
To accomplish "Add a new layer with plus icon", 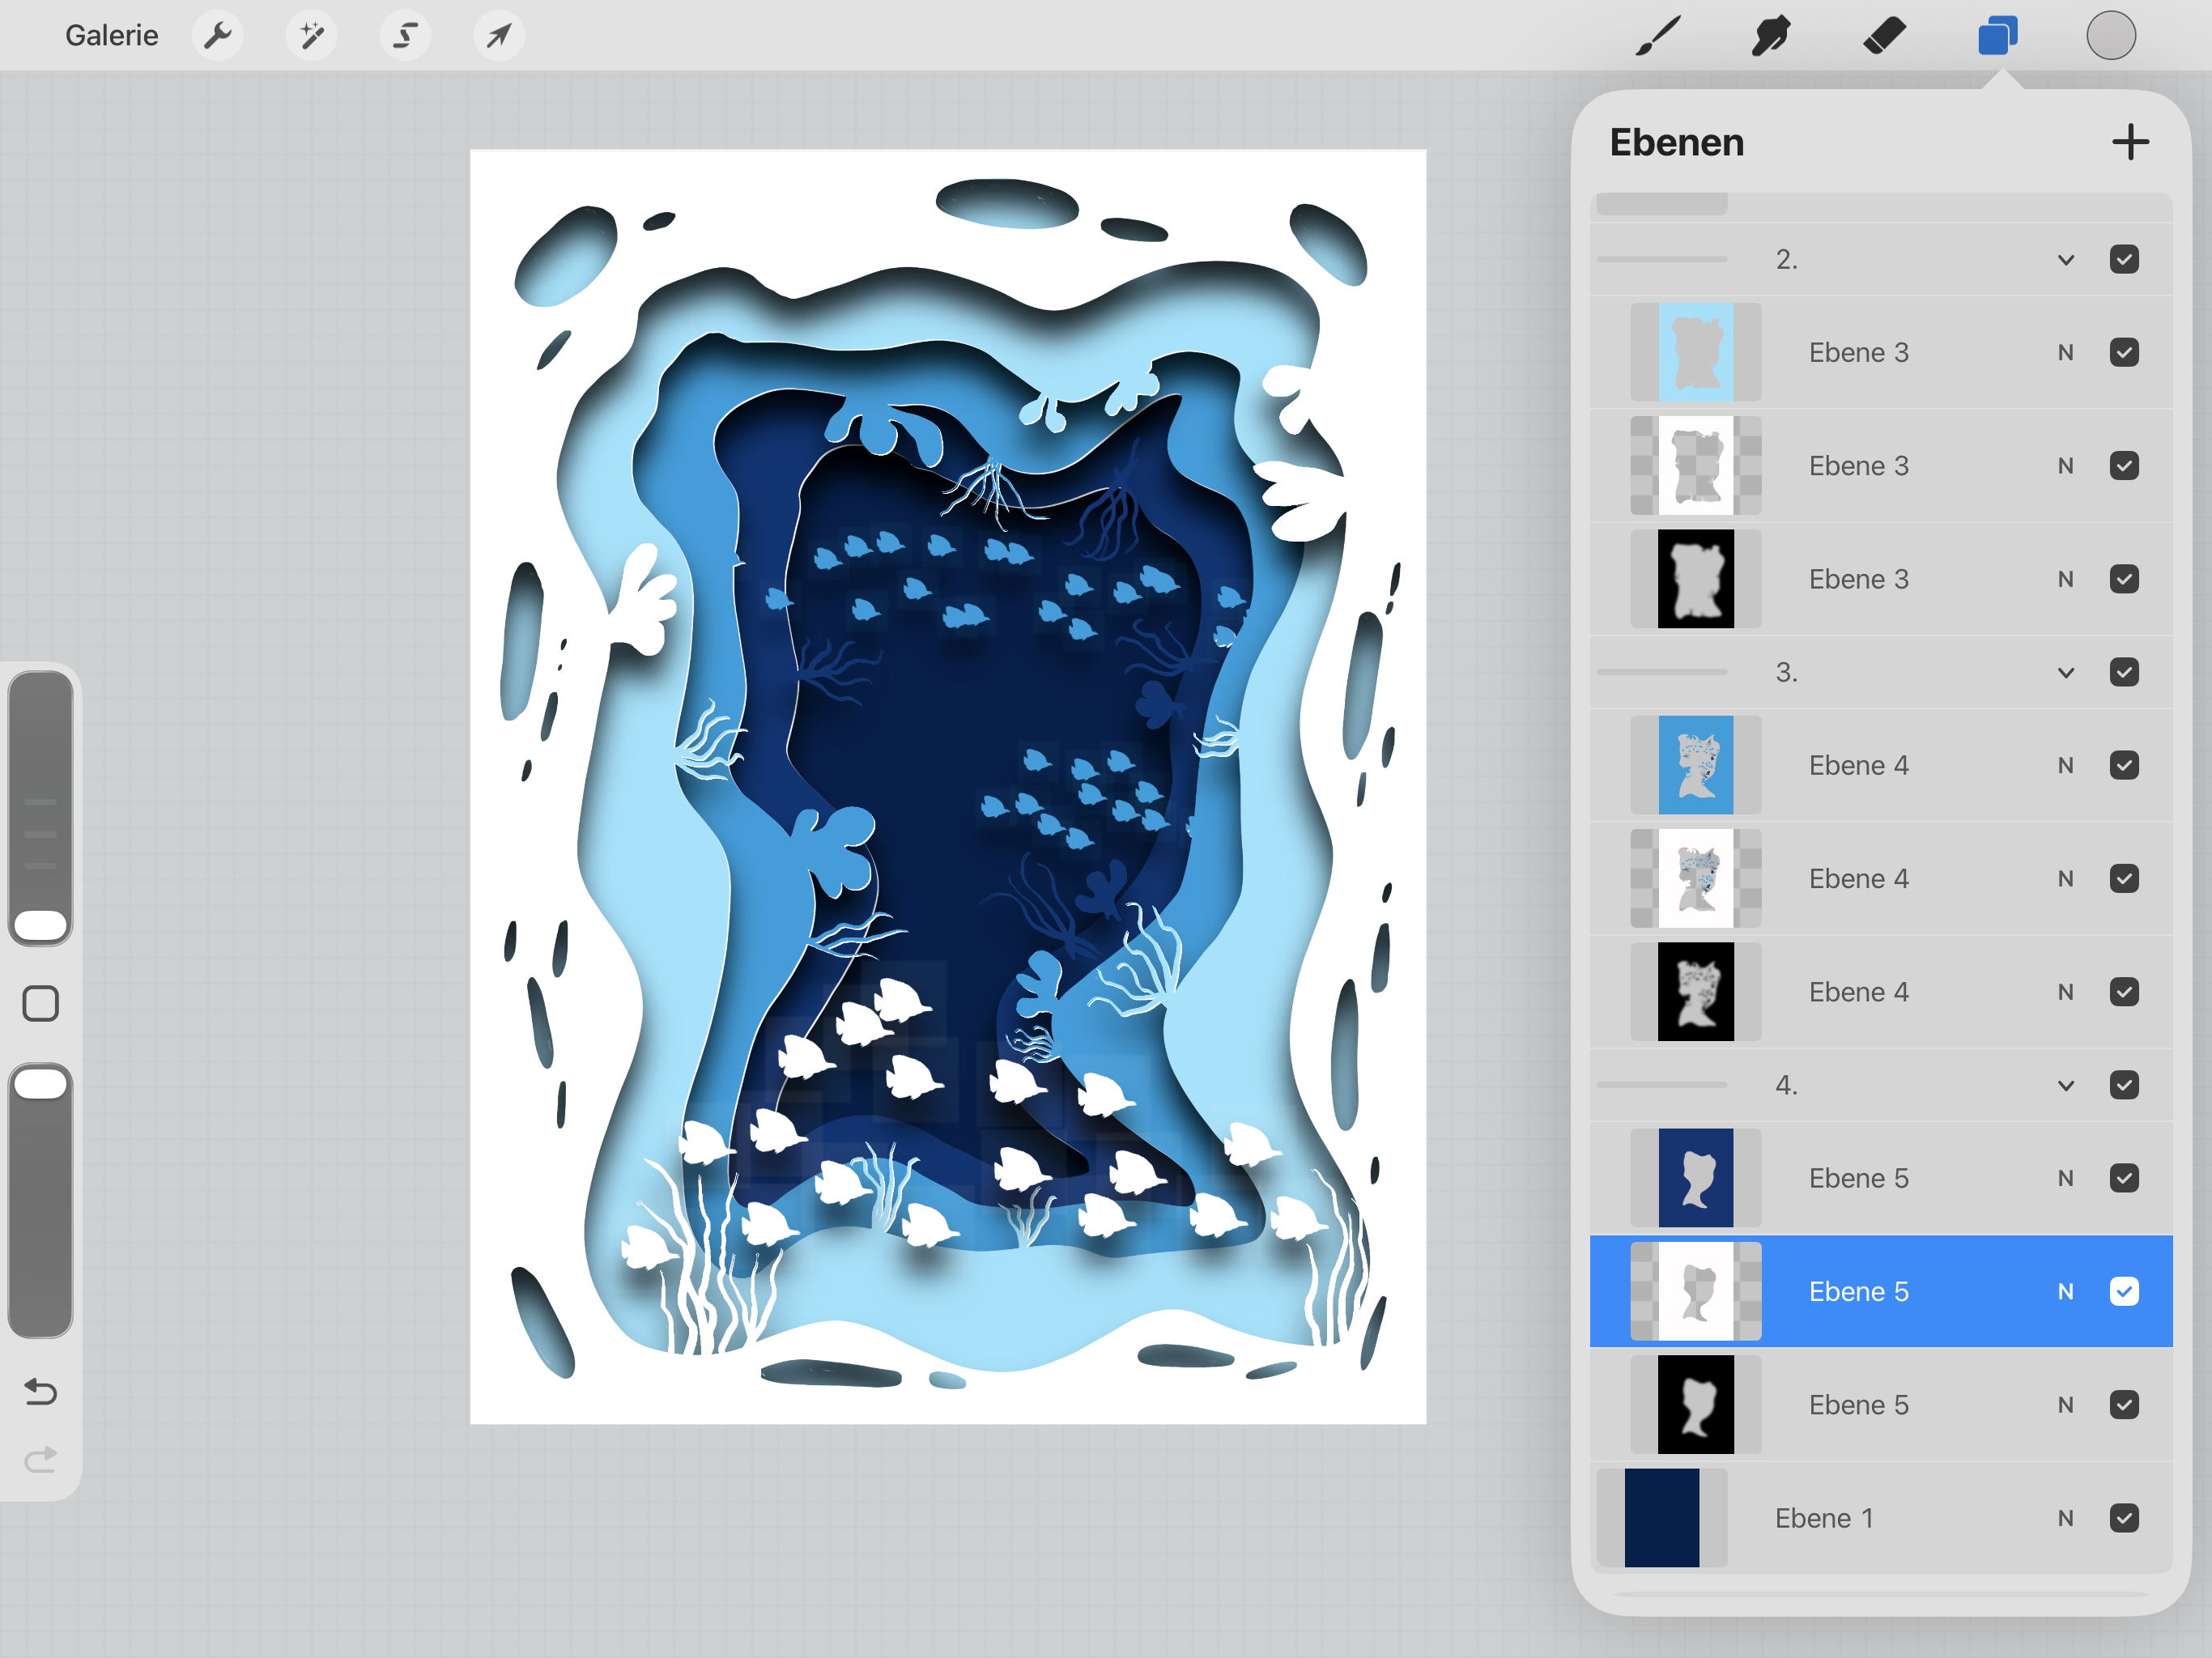I will [x=2130, y=142].
